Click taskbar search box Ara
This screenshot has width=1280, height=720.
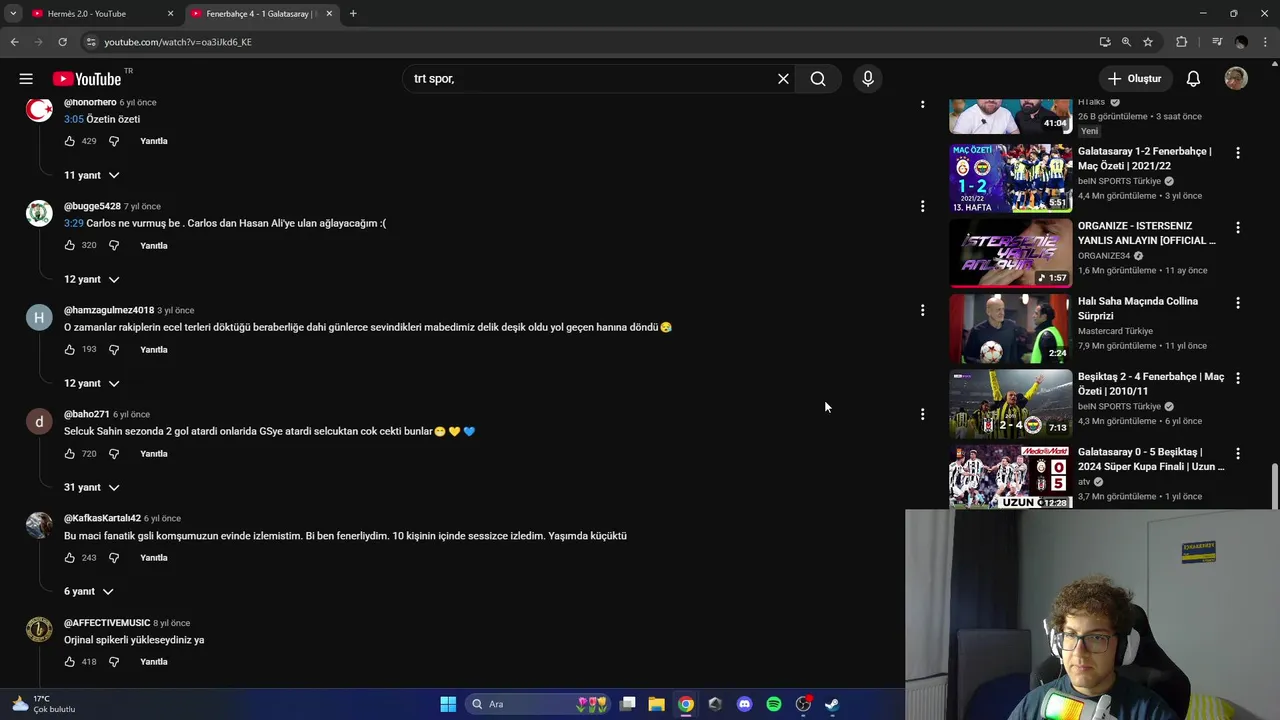pyautogui.click(x=540, y=704)
